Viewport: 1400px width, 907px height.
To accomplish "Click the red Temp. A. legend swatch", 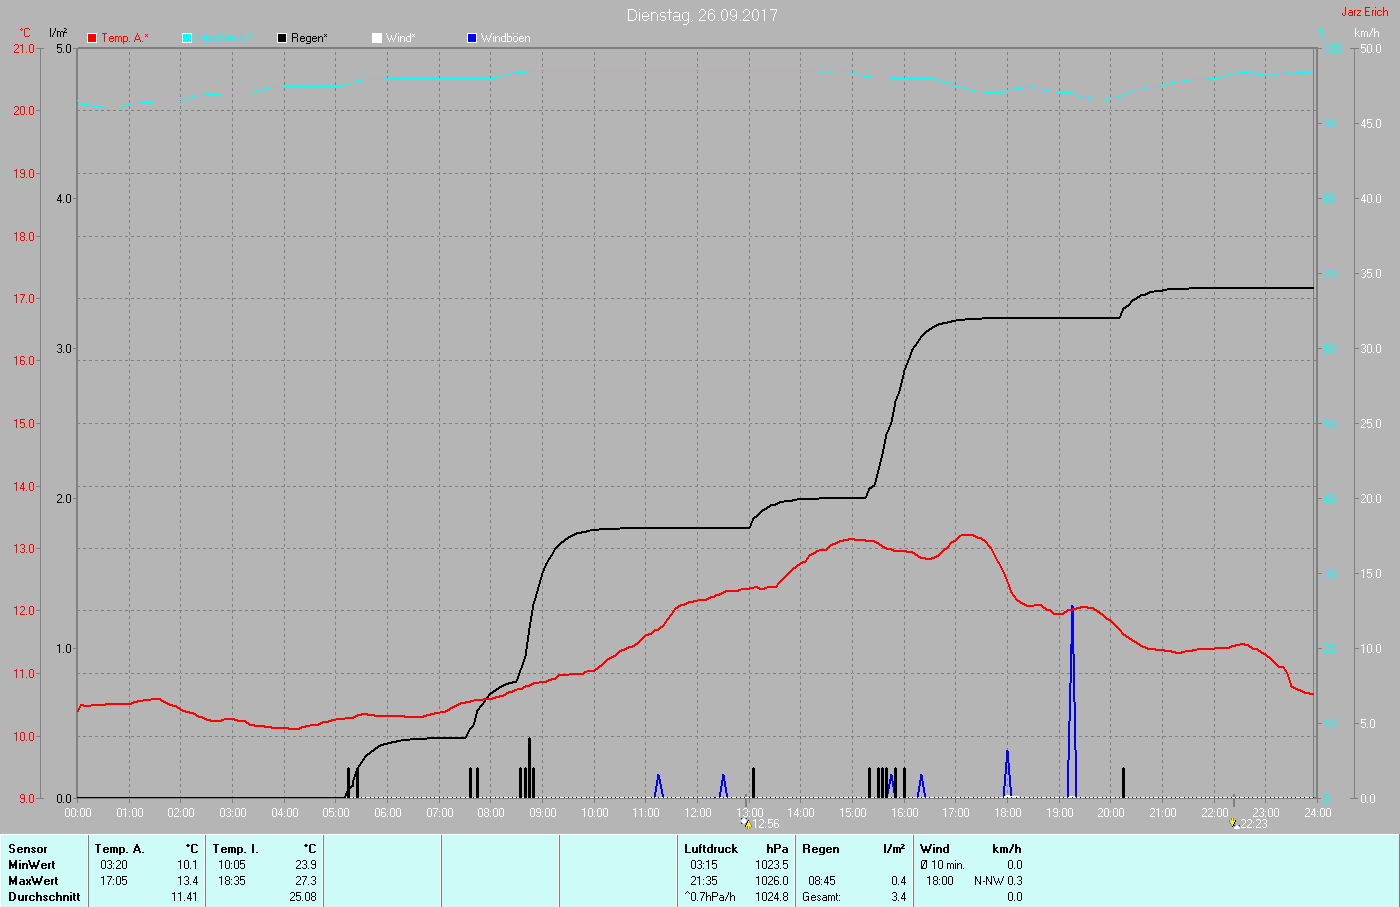I will 92,38.
